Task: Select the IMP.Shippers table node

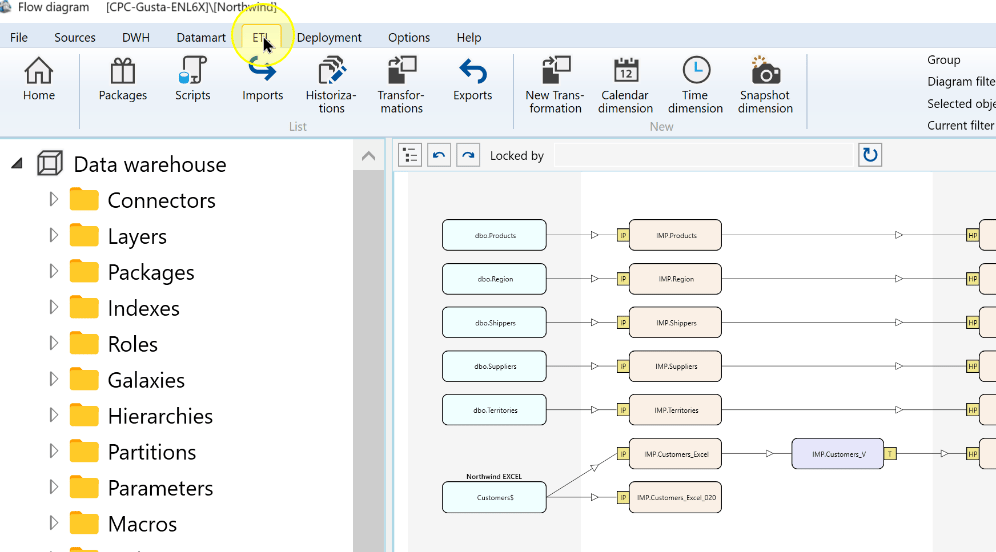Action: pyautogui.click(x=675, y=323)
